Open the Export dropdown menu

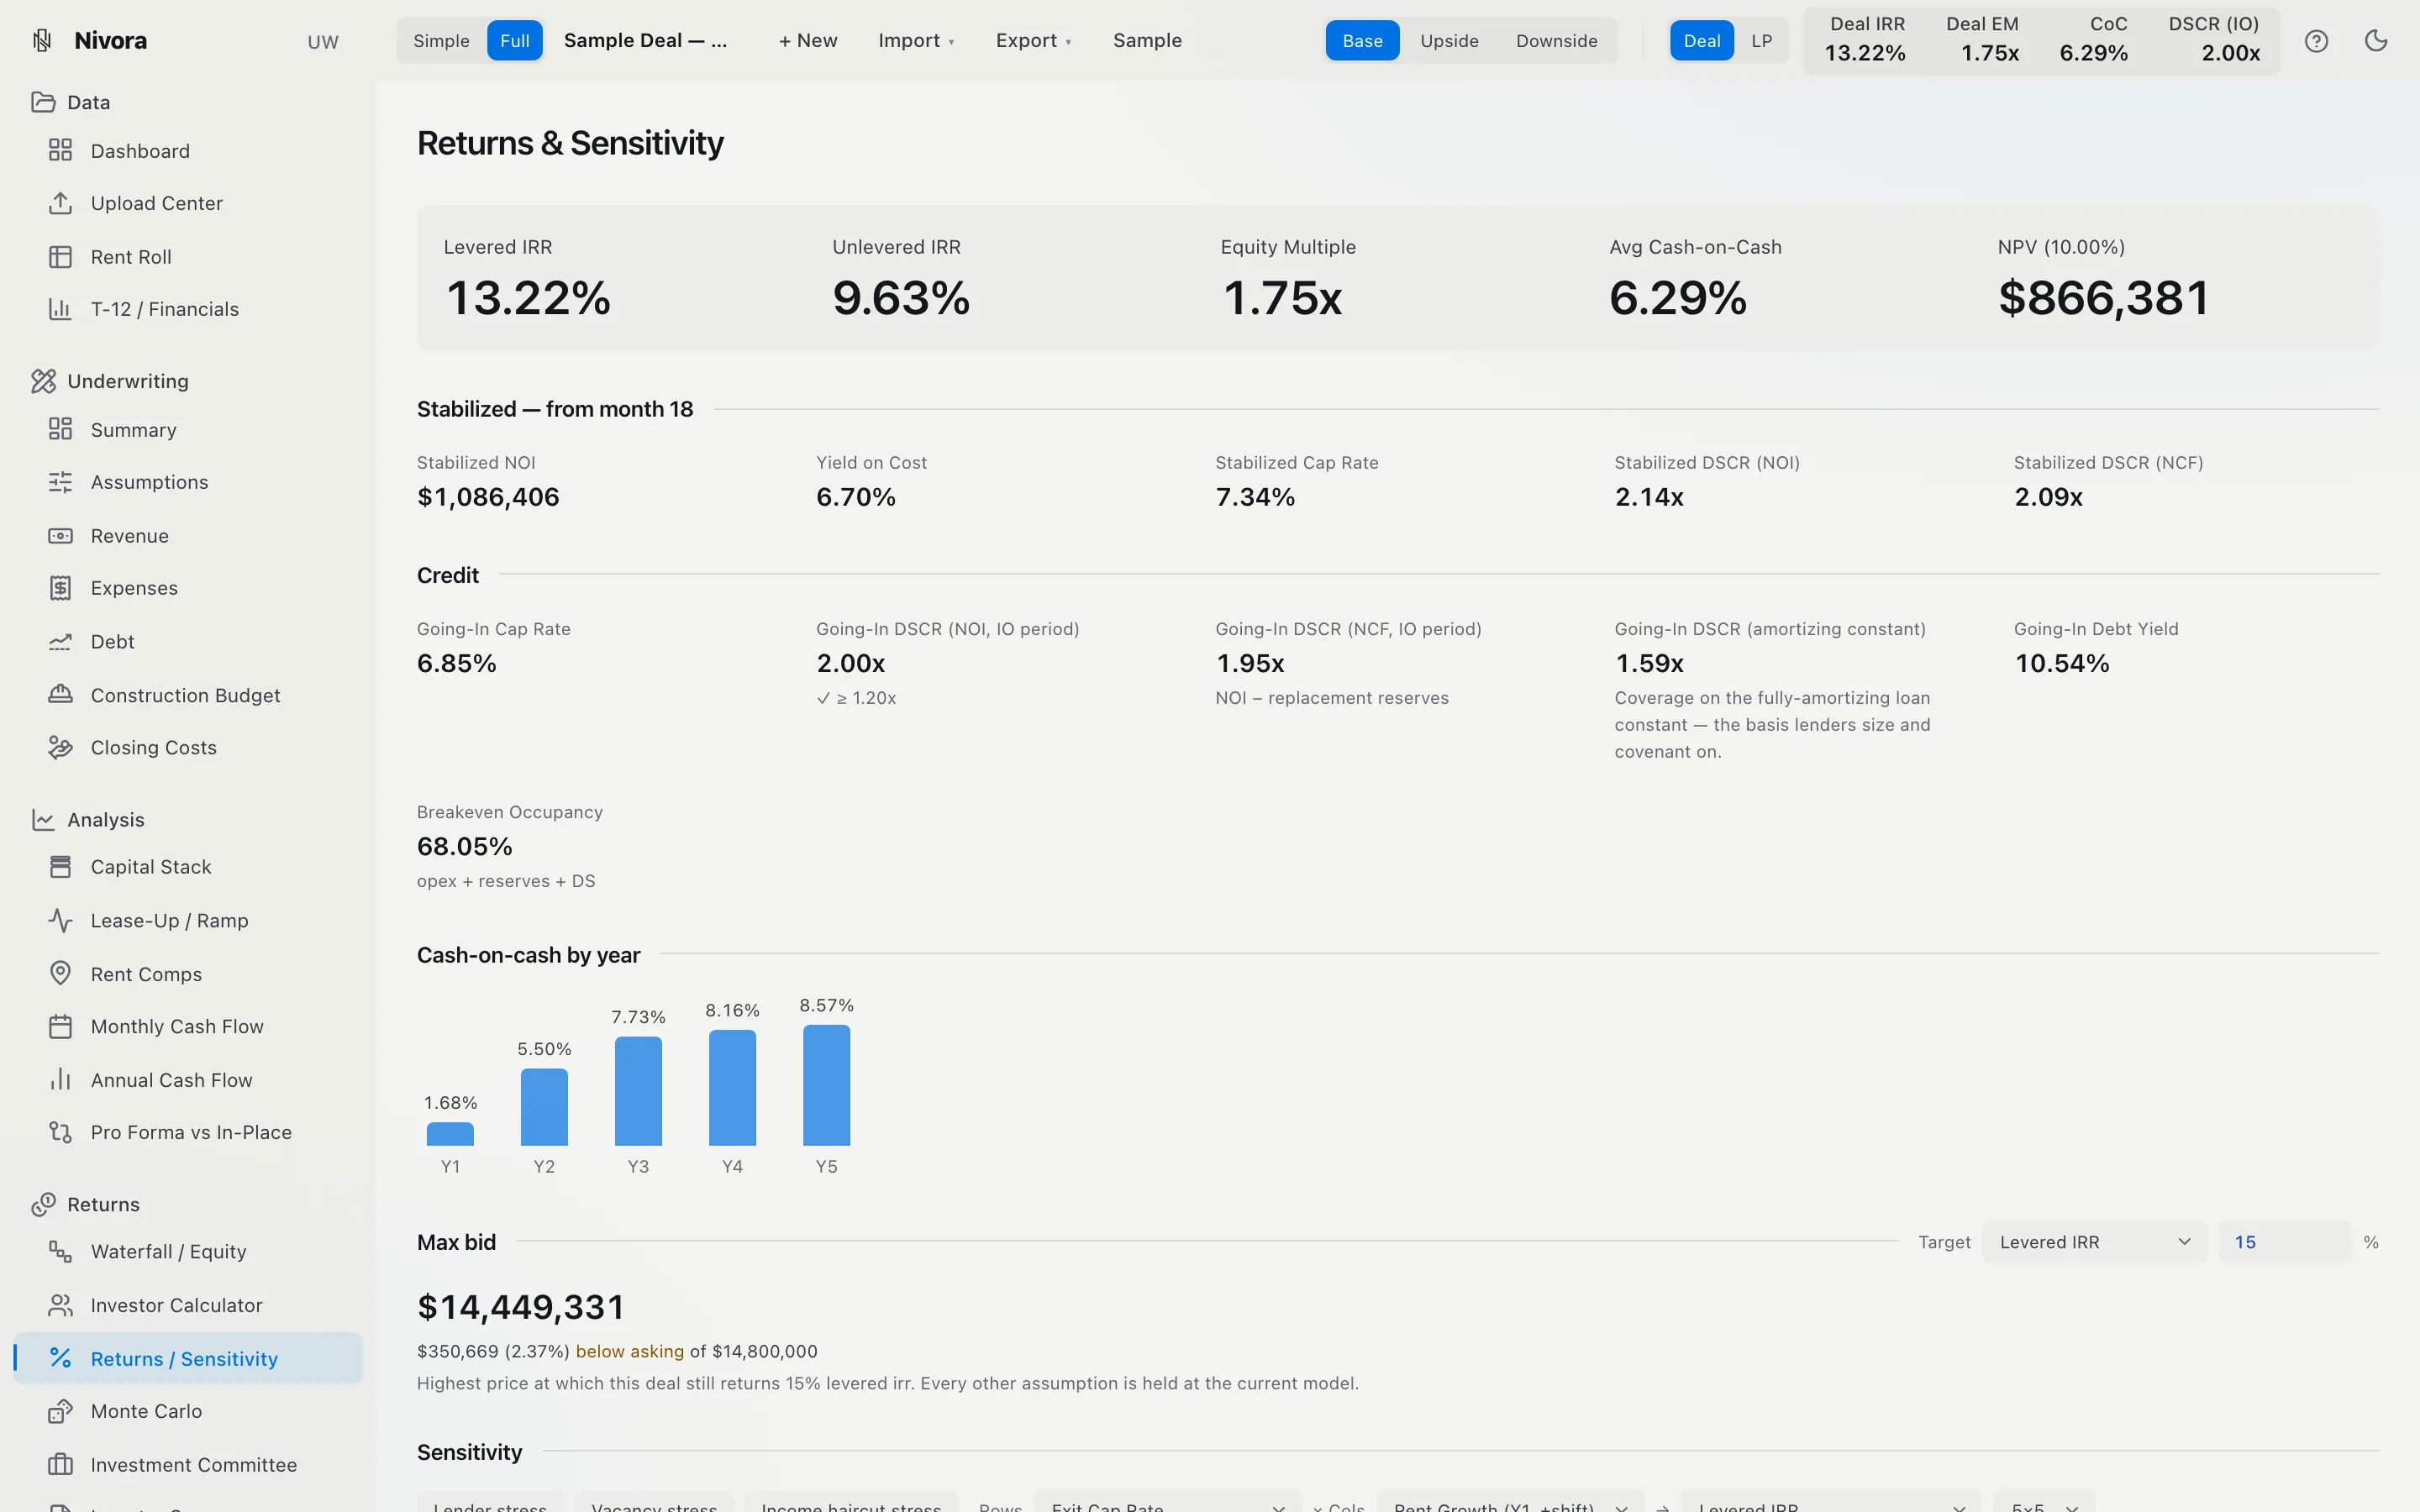(1033, 41)
